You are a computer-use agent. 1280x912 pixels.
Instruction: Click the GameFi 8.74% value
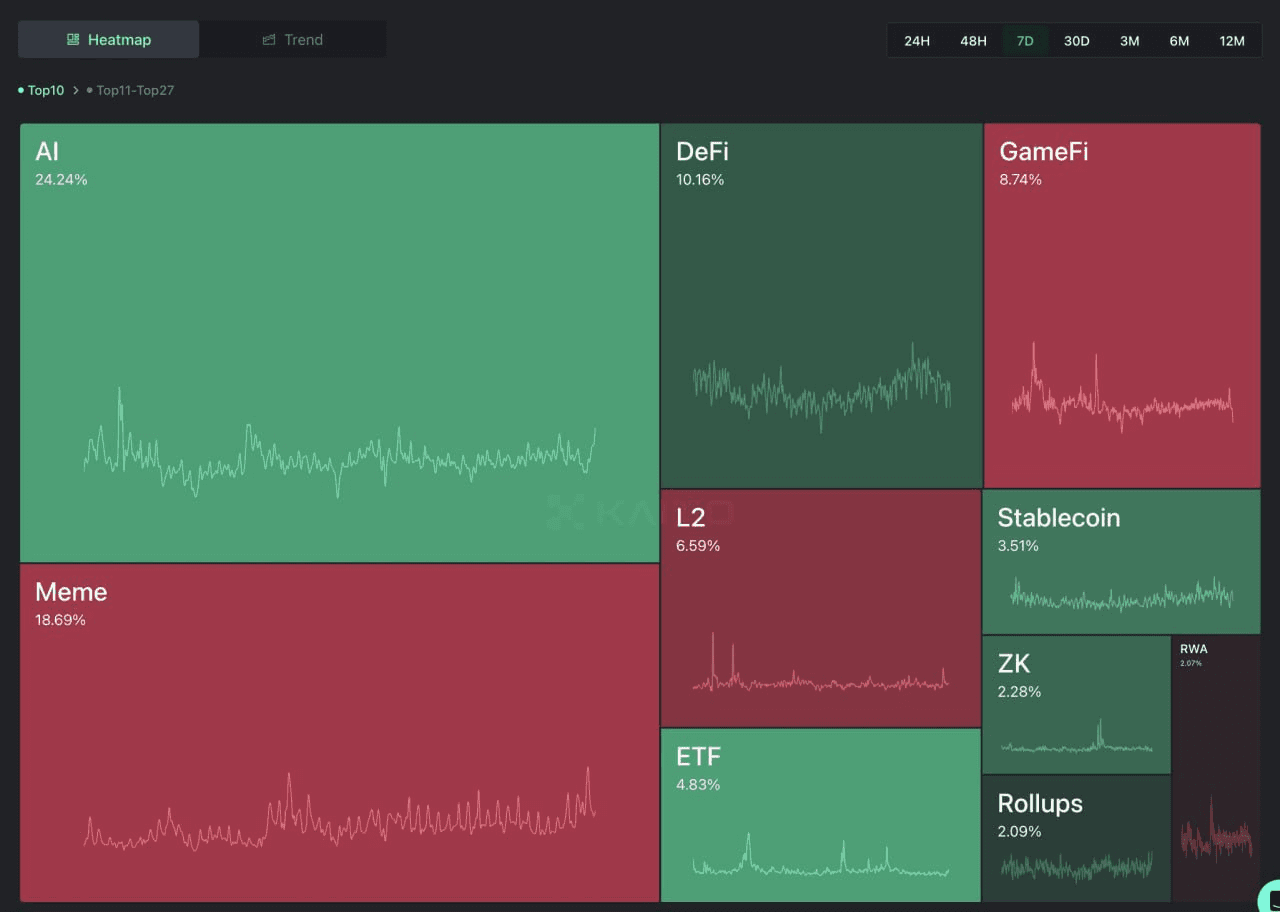click(1021, 180)
